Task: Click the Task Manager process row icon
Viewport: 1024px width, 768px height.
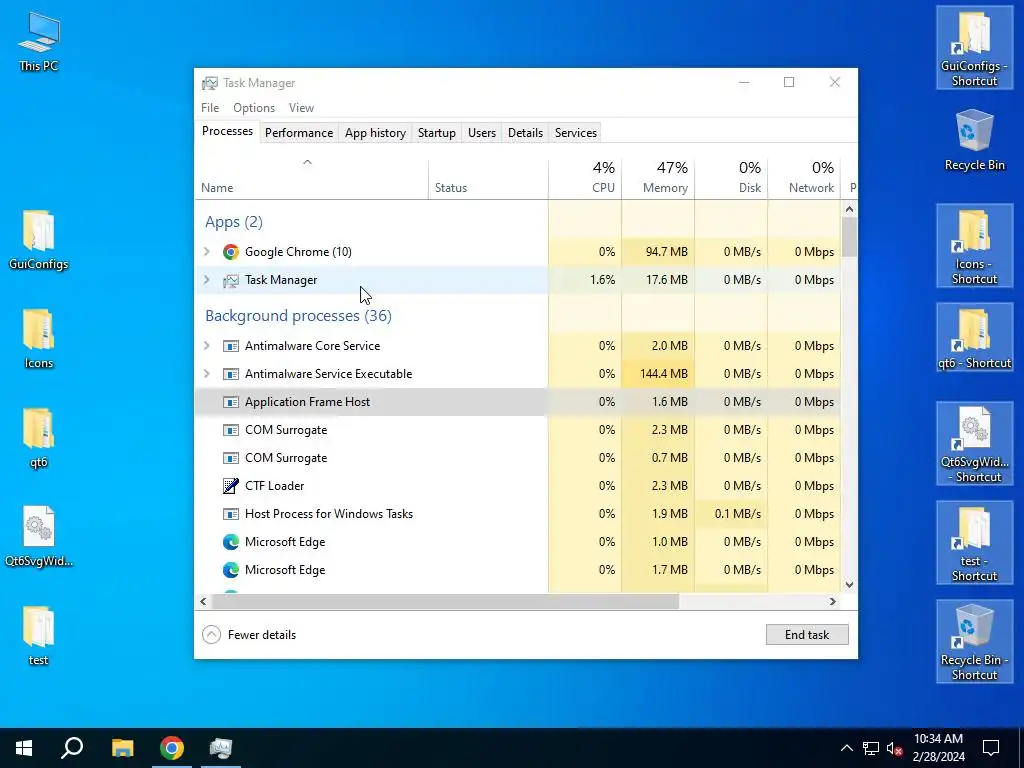Action: point(231,280)
